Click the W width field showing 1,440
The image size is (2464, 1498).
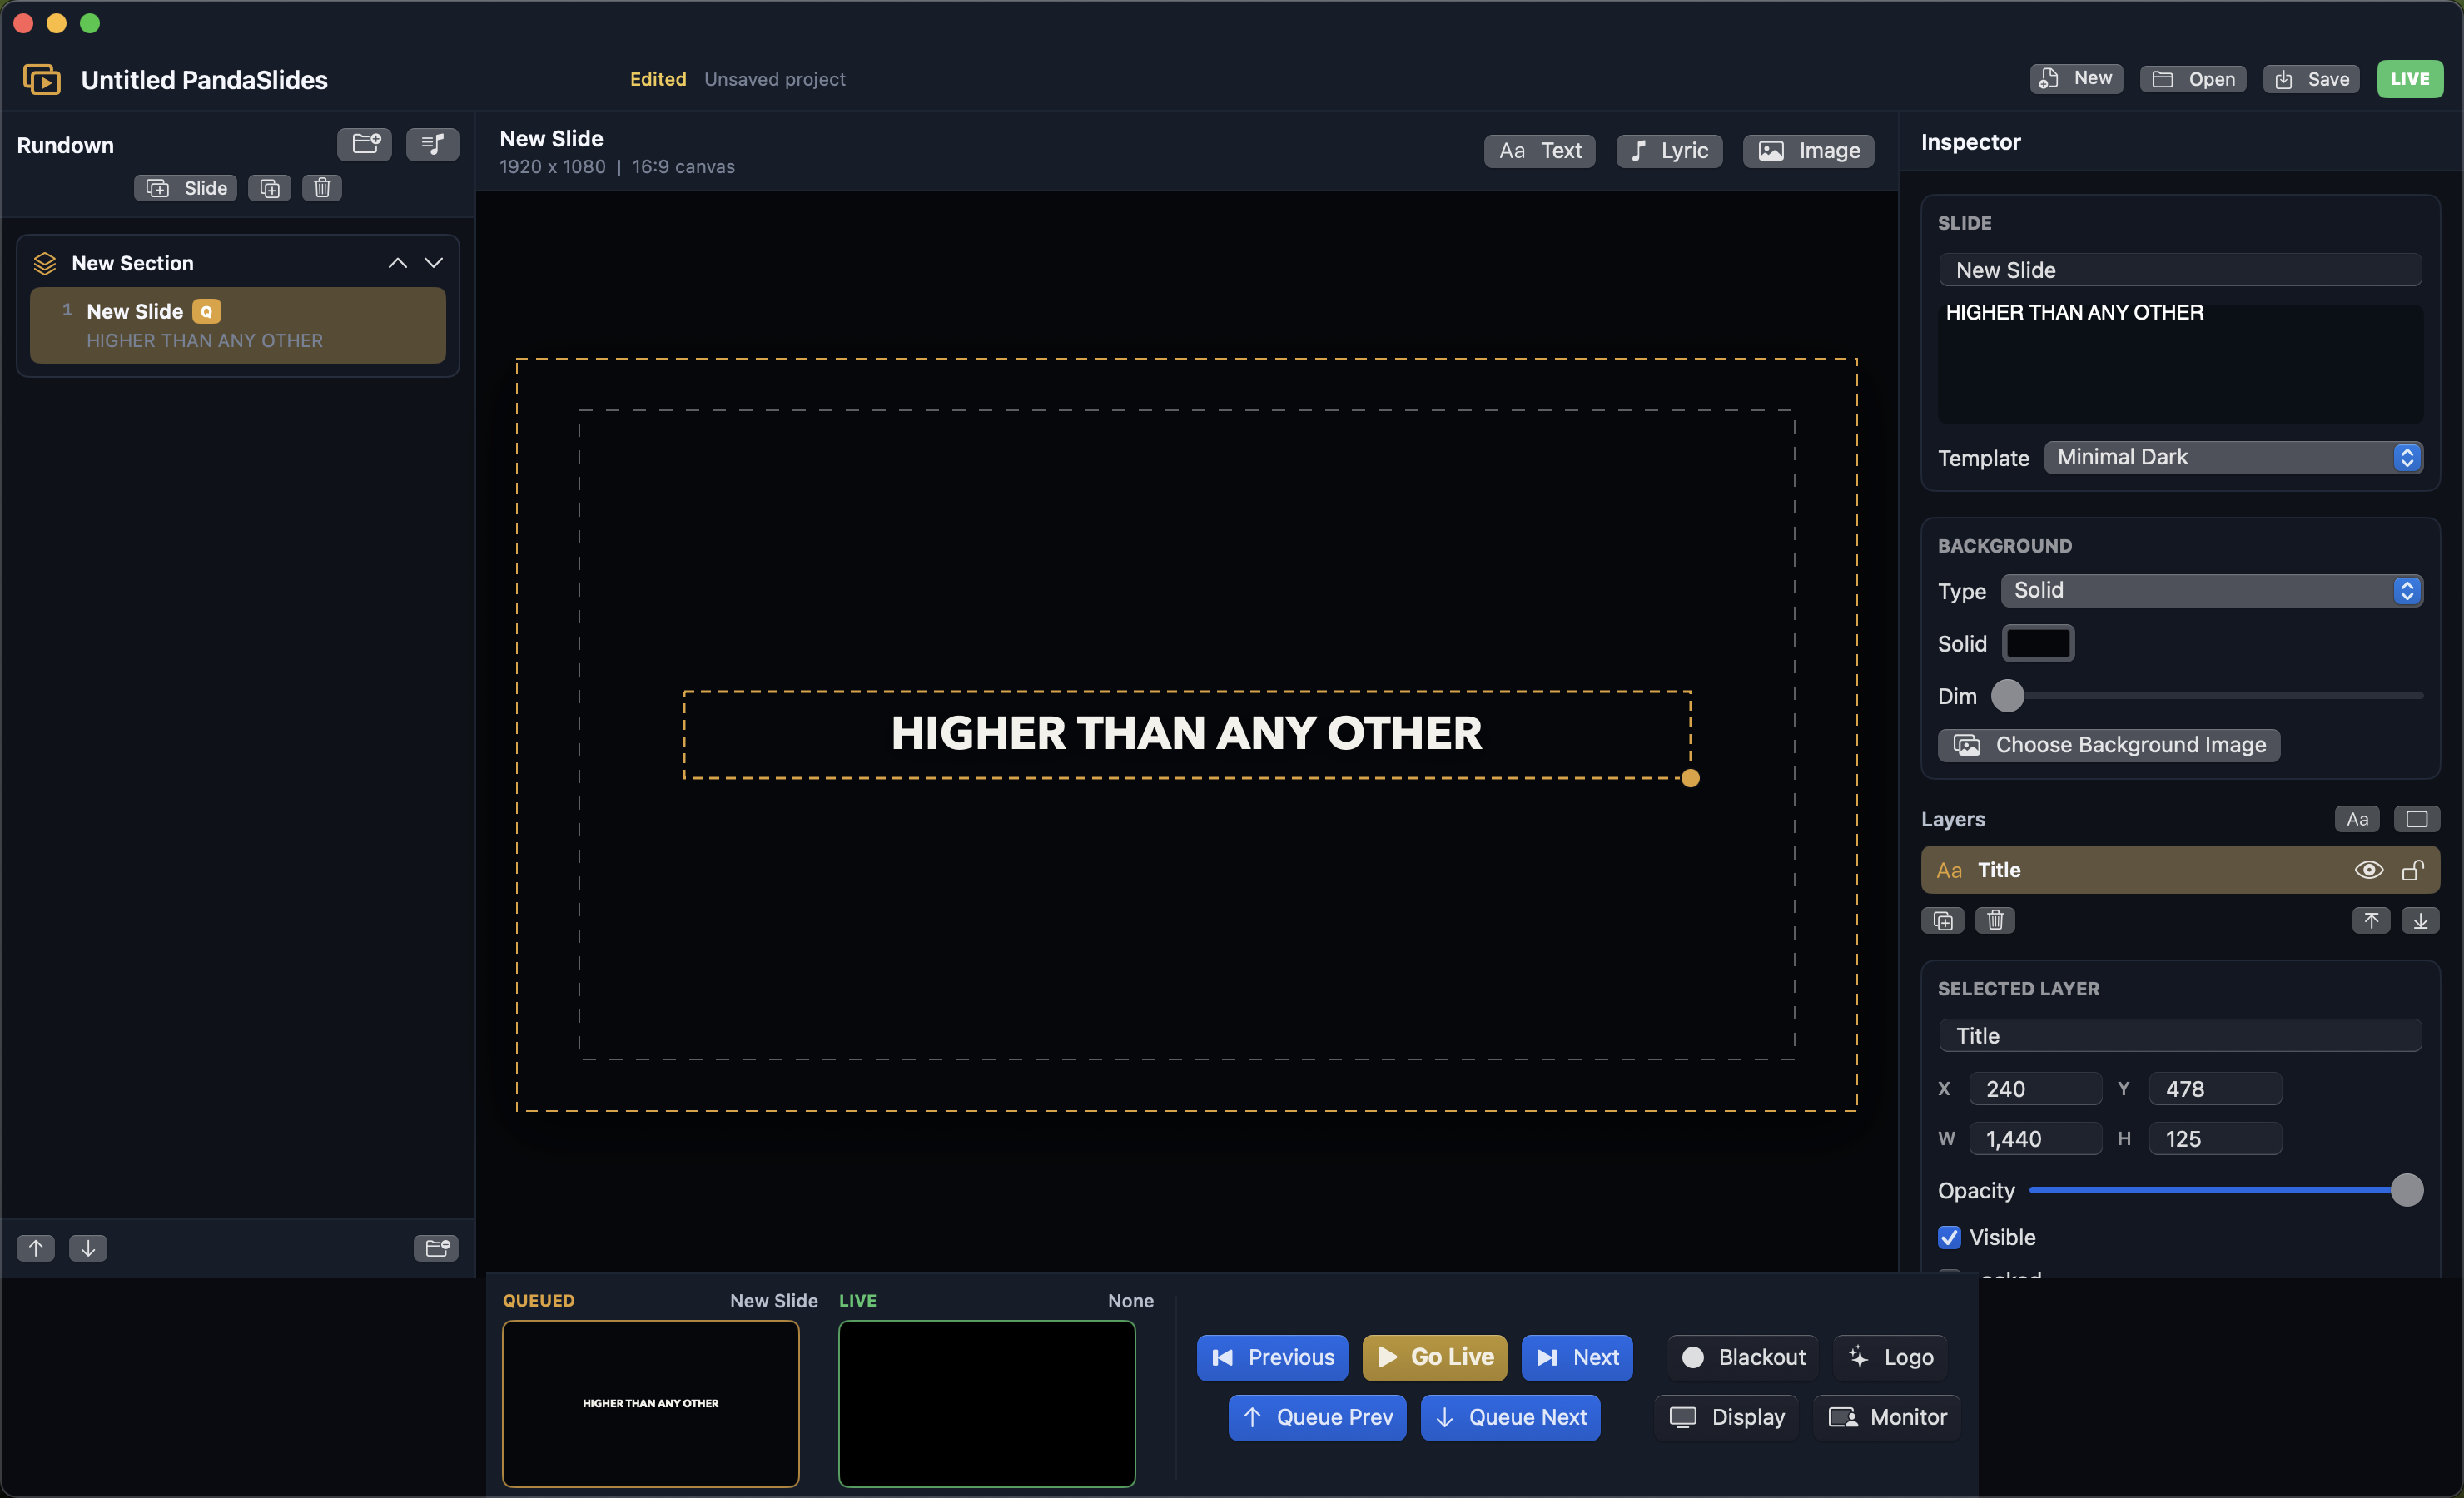click(2035, 1139)
